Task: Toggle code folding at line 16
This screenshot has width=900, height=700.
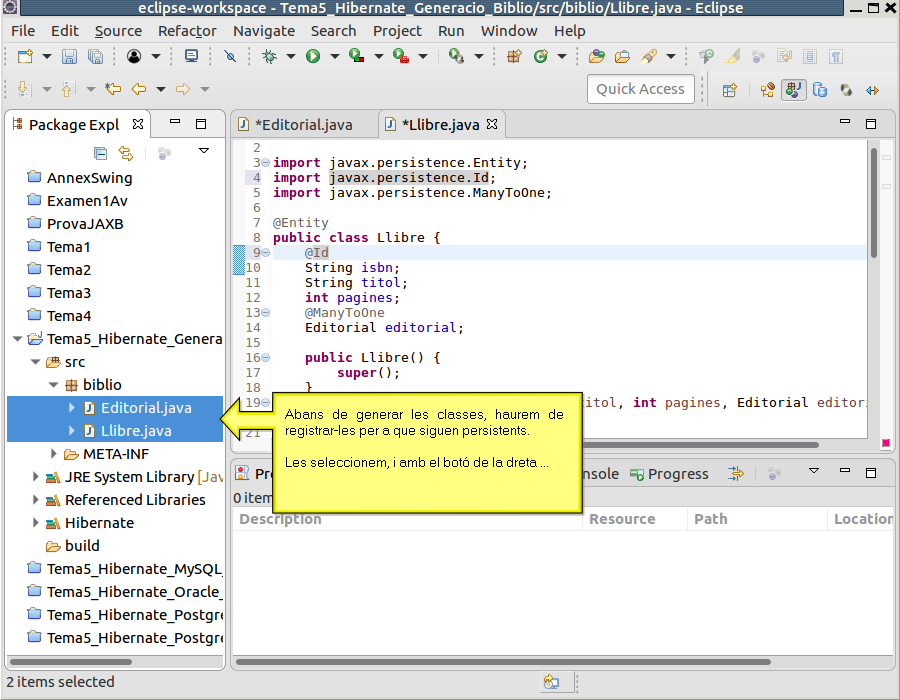Action: [x=265, y=358]
